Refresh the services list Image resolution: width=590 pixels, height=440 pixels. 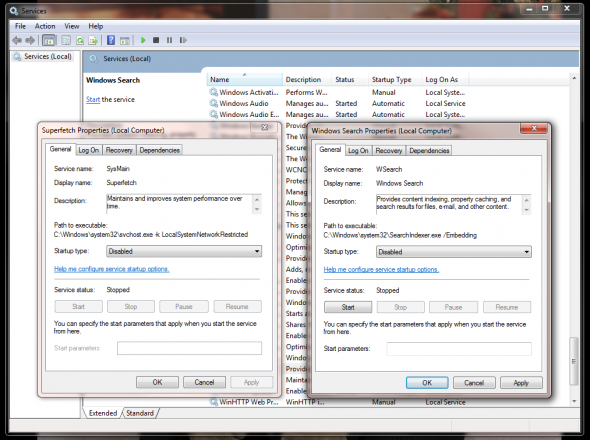point(80,40)
